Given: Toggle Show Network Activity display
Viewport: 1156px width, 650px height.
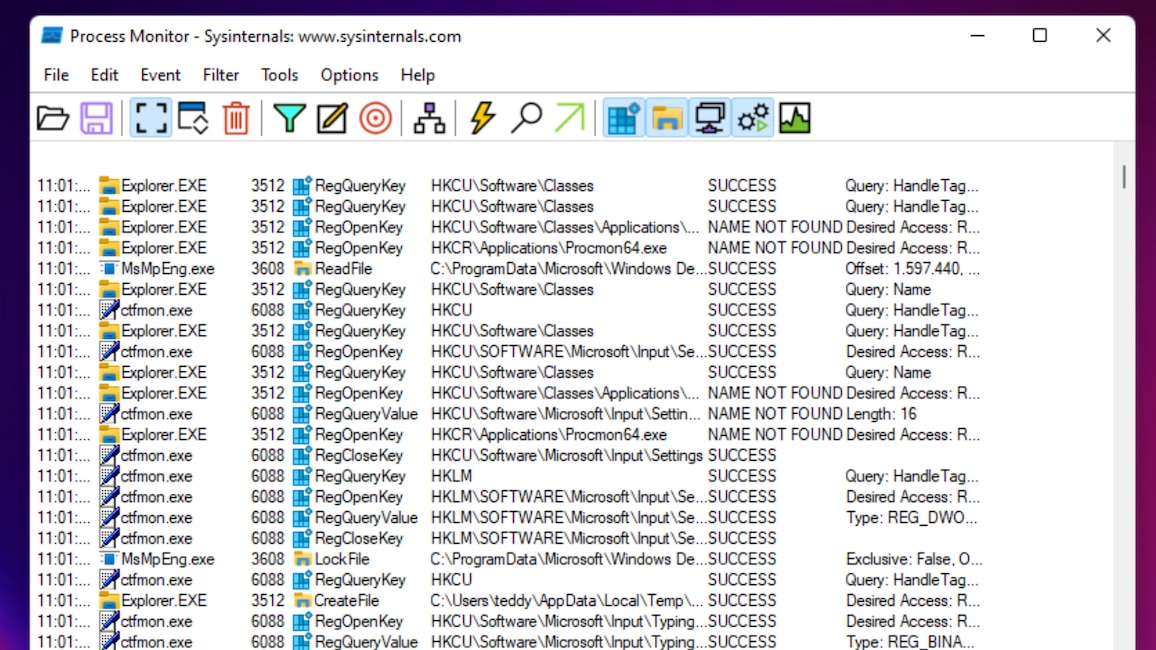Looking at the screenshot, I should (712, 117).
